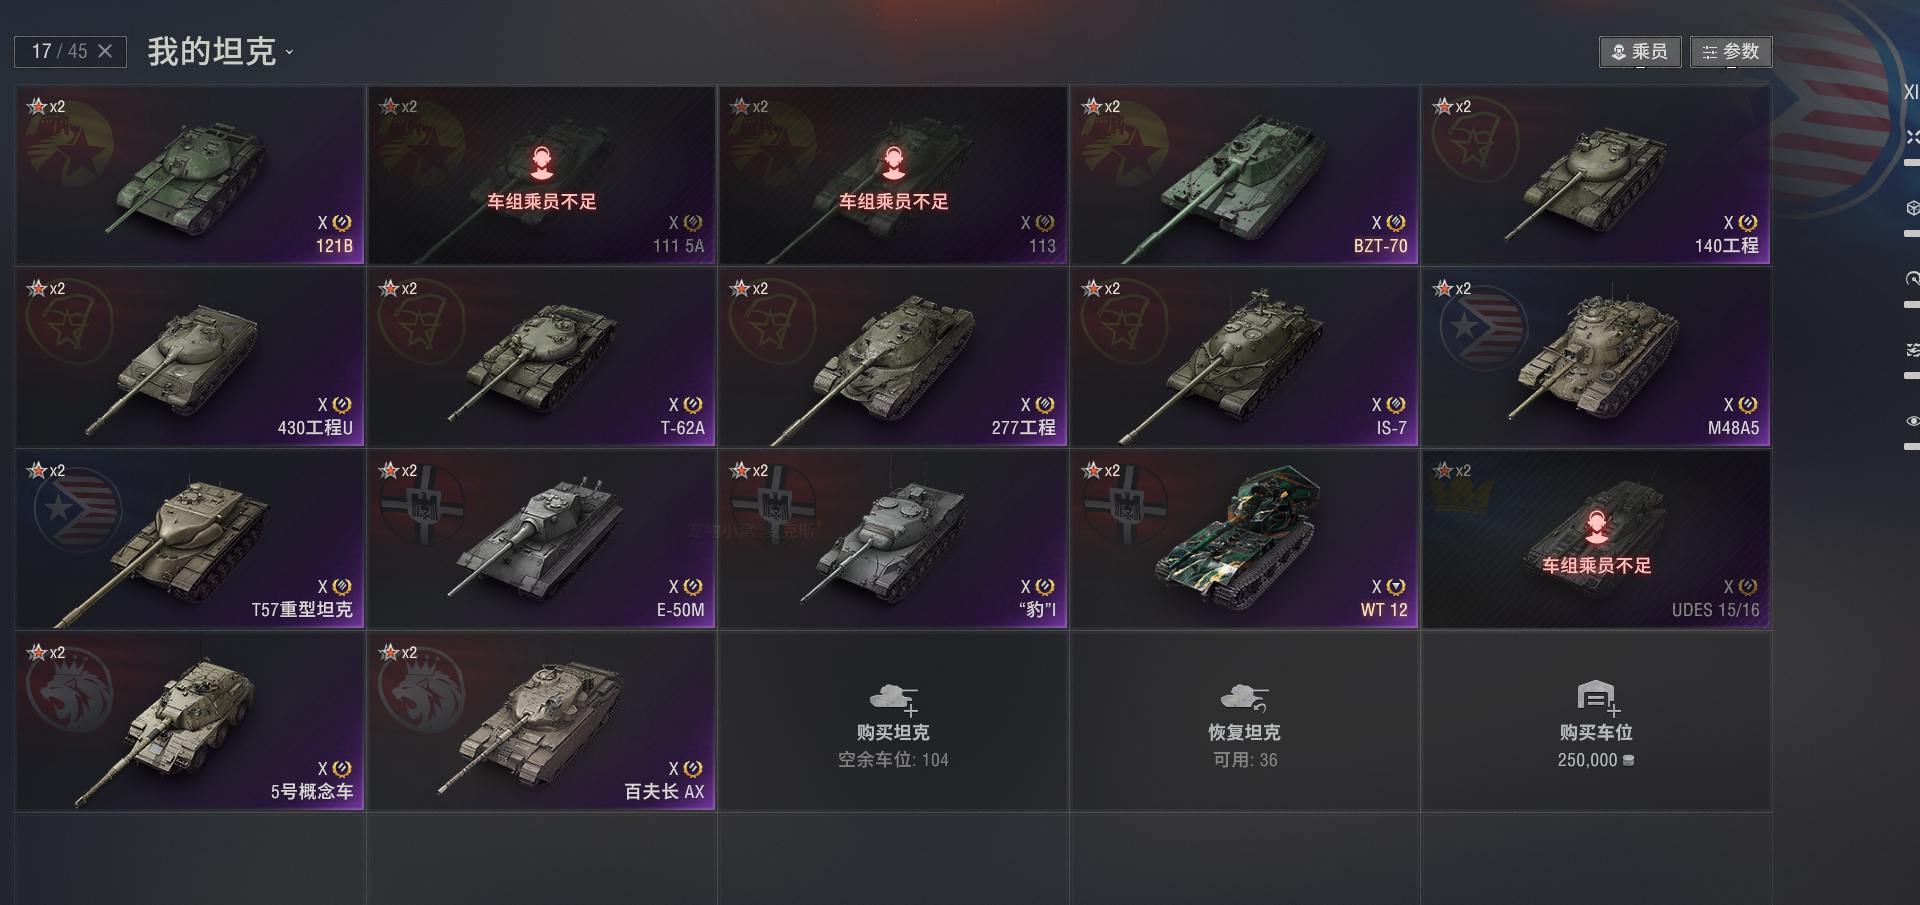Image resolution: width=1920 pixels, height=905 pixels.
Task: Click the x2 star bonus on BZT-70
Action: click(x=1101, y=106)
